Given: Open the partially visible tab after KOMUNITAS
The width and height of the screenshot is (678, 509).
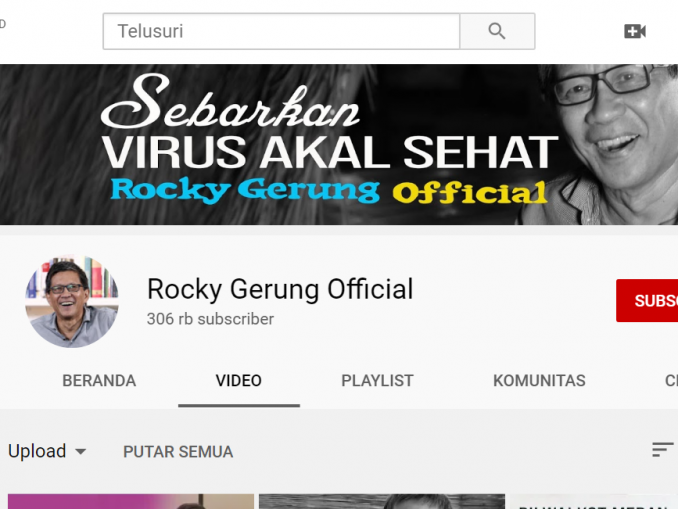Looking at the screenshot, I should pos(671,381).
